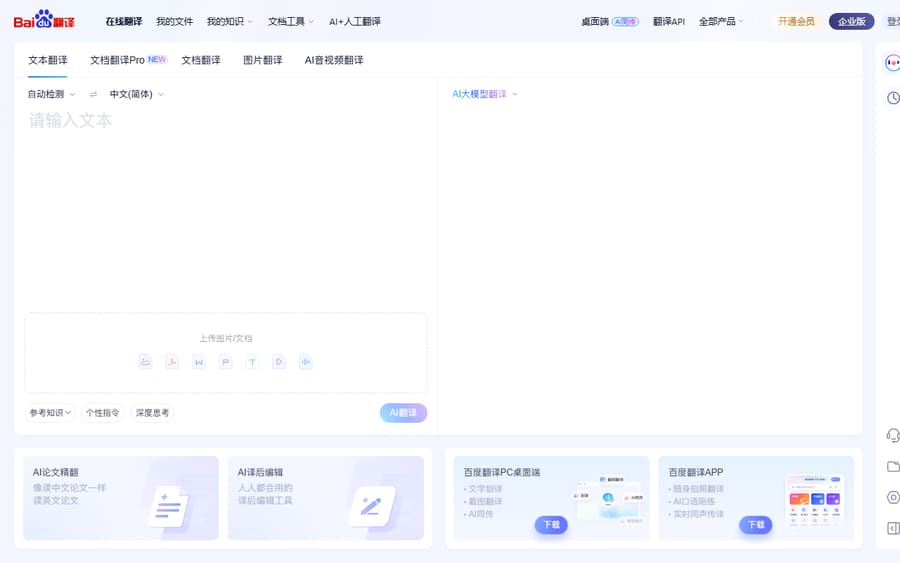The height and width of the screenshot is (563, 900).
Task: Click the Baidu Translate logo
Action: [44, 20]
